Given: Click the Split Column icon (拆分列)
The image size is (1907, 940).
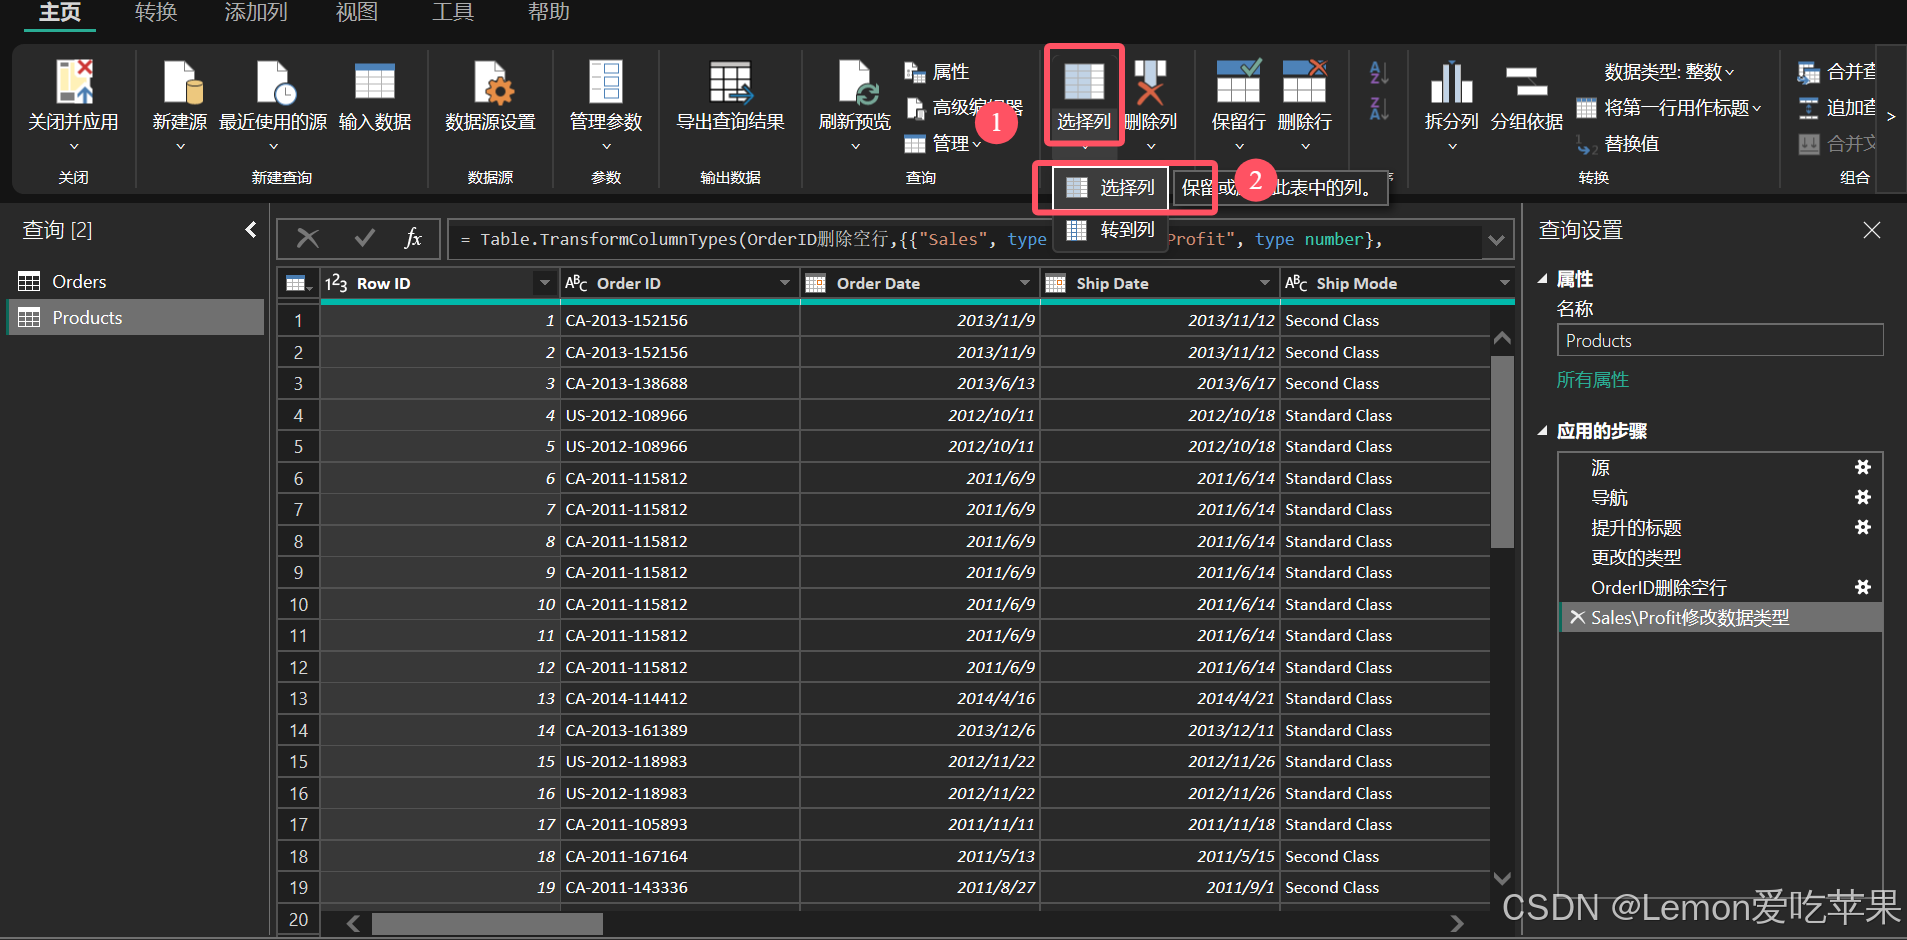Looking at the screenshot, I should coord(1451,82).
